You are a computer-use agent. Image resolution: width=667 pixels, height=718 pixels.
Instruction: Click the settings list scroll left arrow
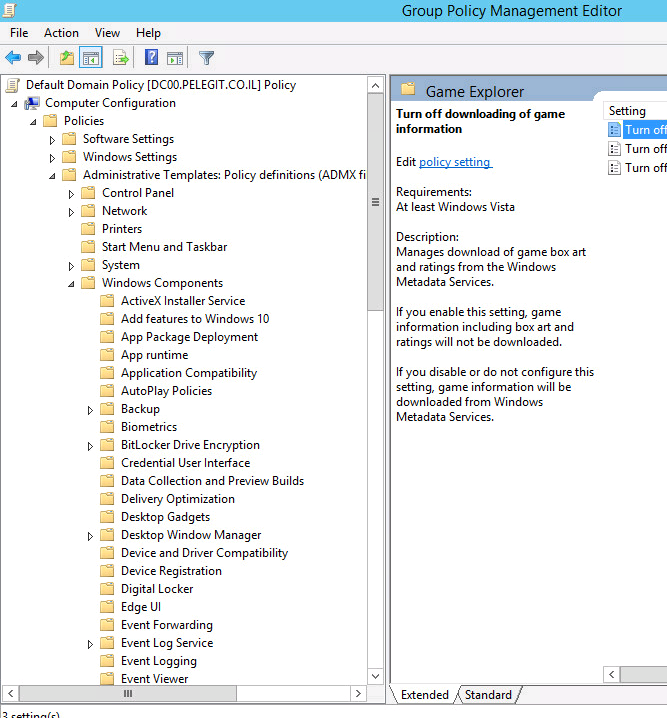[x=612, y=674]
